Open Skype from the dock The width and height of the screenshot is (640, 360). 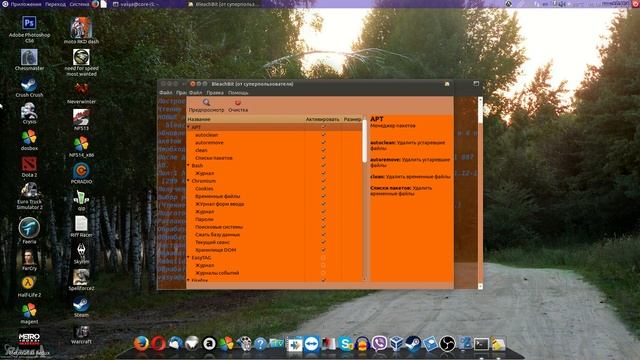345,344
